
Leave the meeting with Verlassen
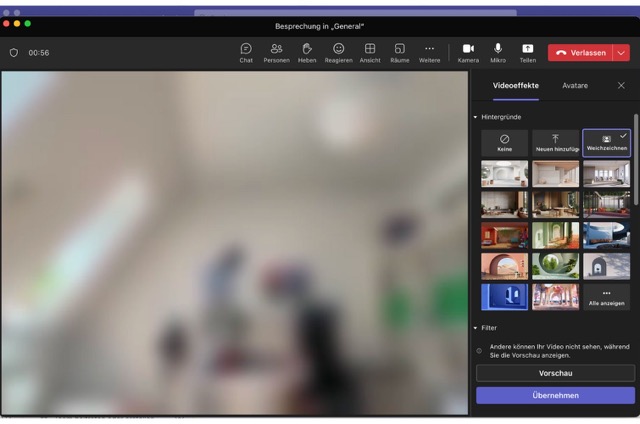tap(580, 53)
